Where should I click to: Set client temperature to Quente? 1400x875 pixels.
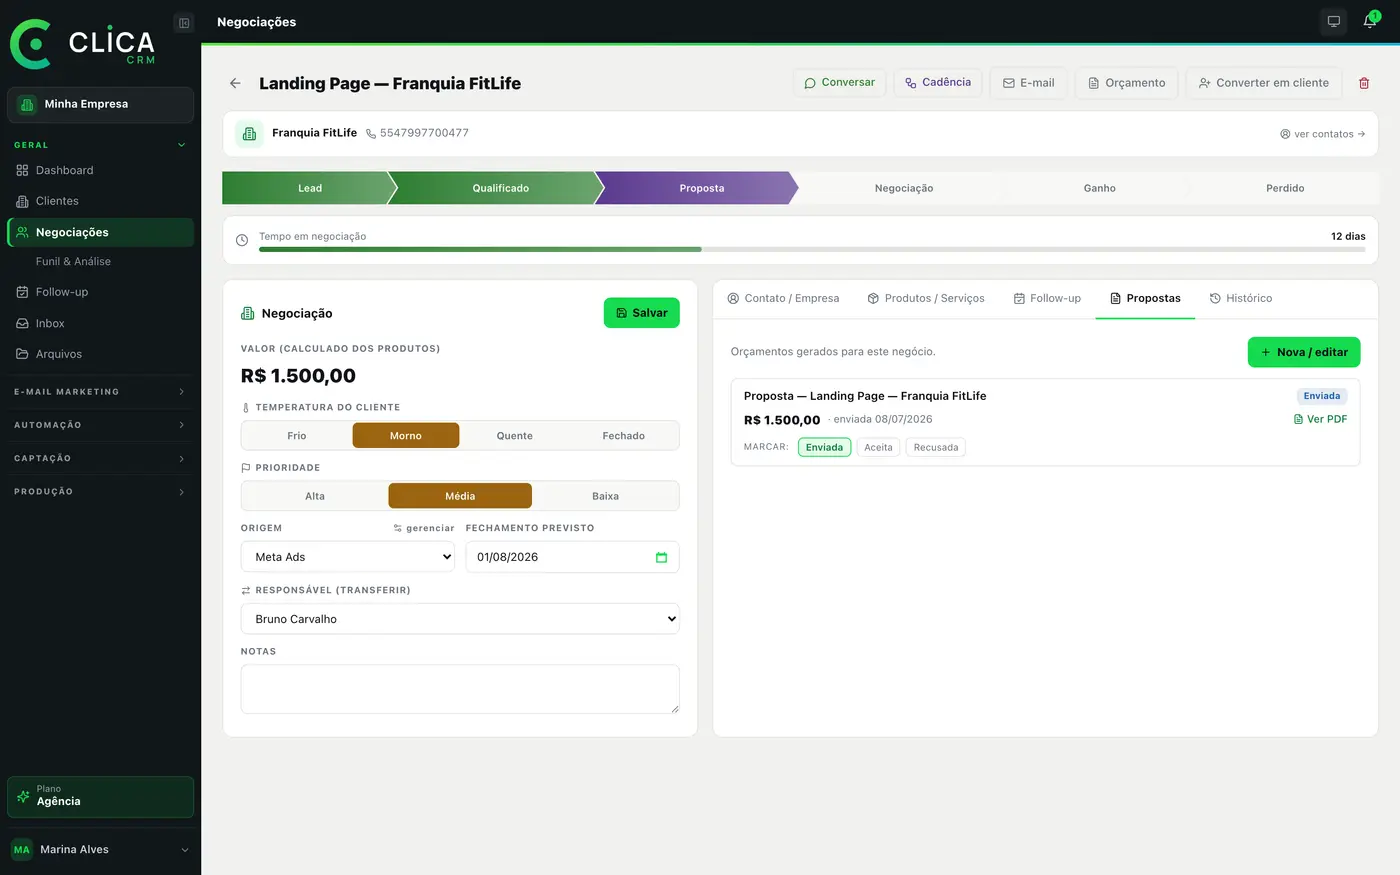point(515,435)
